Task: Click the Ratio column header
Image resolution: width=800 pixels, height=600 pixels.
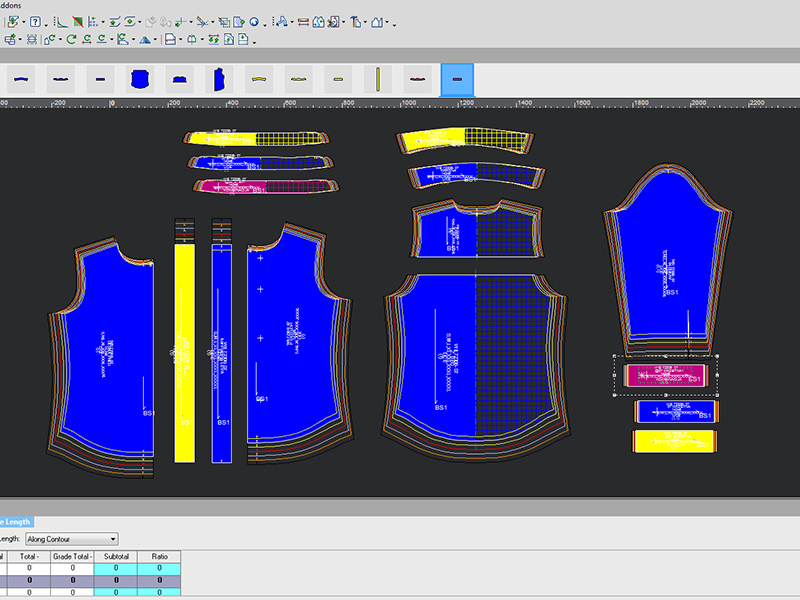Action: 160,556
